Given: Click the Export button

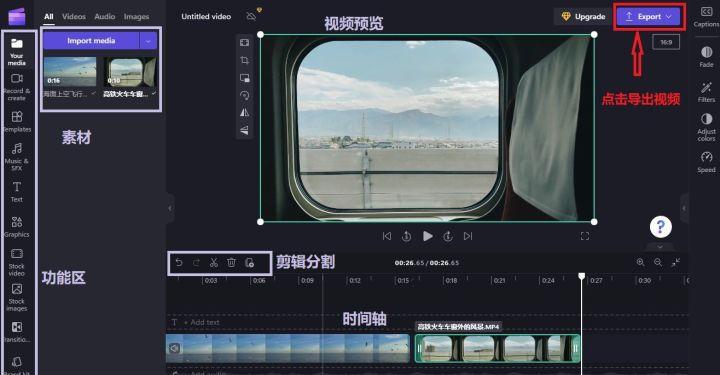Looking at the screenshot, I should (649, 17).
